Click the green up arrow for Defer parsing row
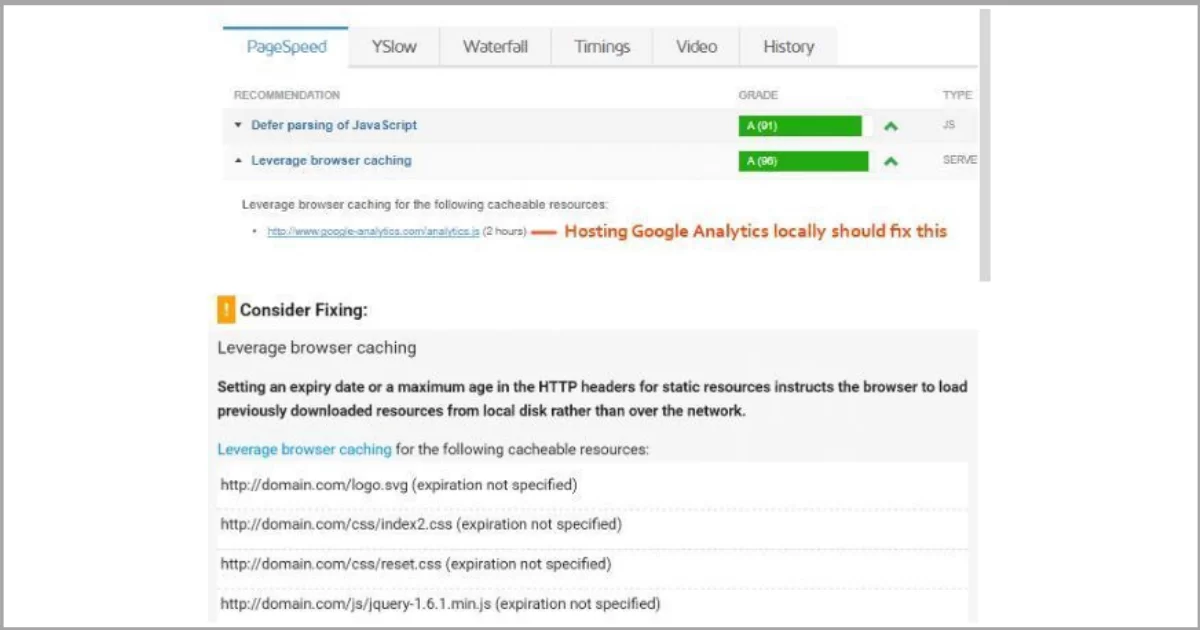The width and height of the screenshot is (1200, 630). point(890,126)
